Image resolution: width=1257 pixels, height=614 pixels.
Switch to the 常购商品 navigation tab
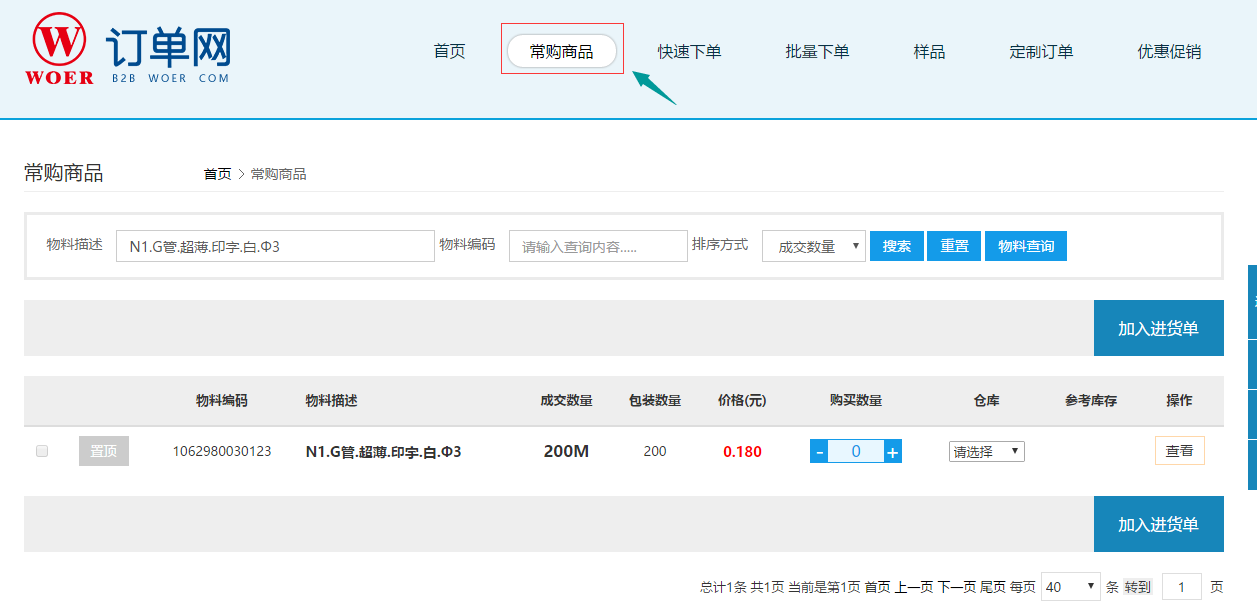pyautogui.click(x=561, y=48)
